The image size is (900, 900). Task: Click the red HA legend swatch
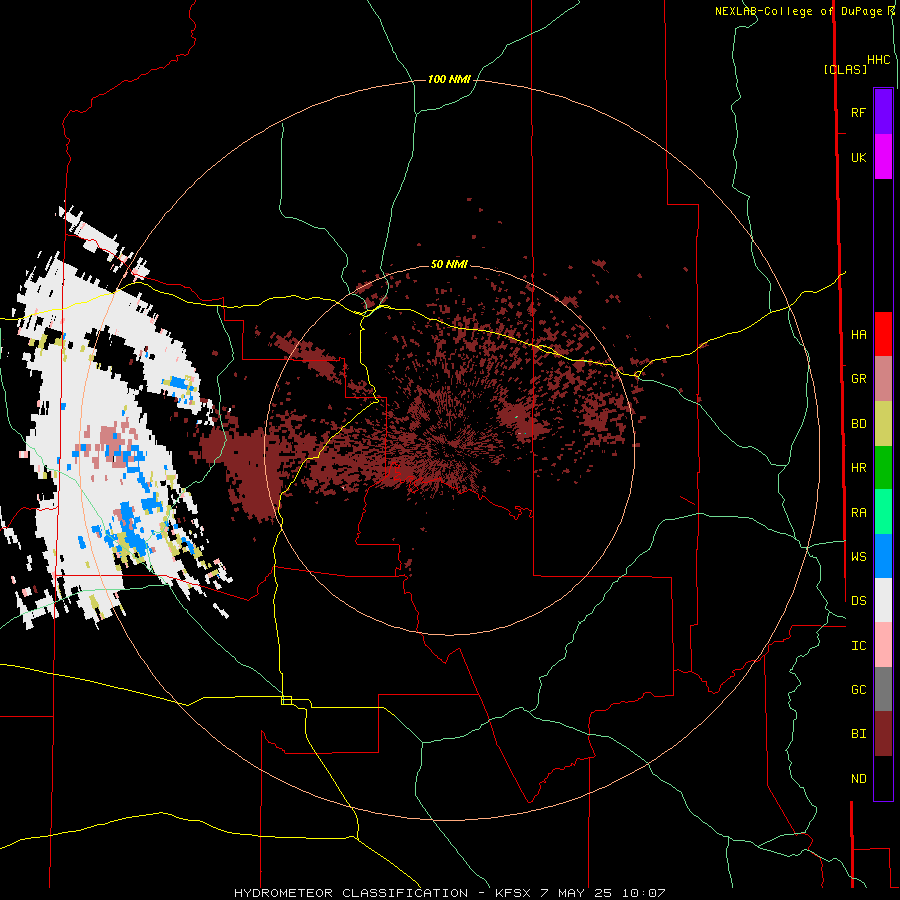pyautogui.click(x=883, y=334)
